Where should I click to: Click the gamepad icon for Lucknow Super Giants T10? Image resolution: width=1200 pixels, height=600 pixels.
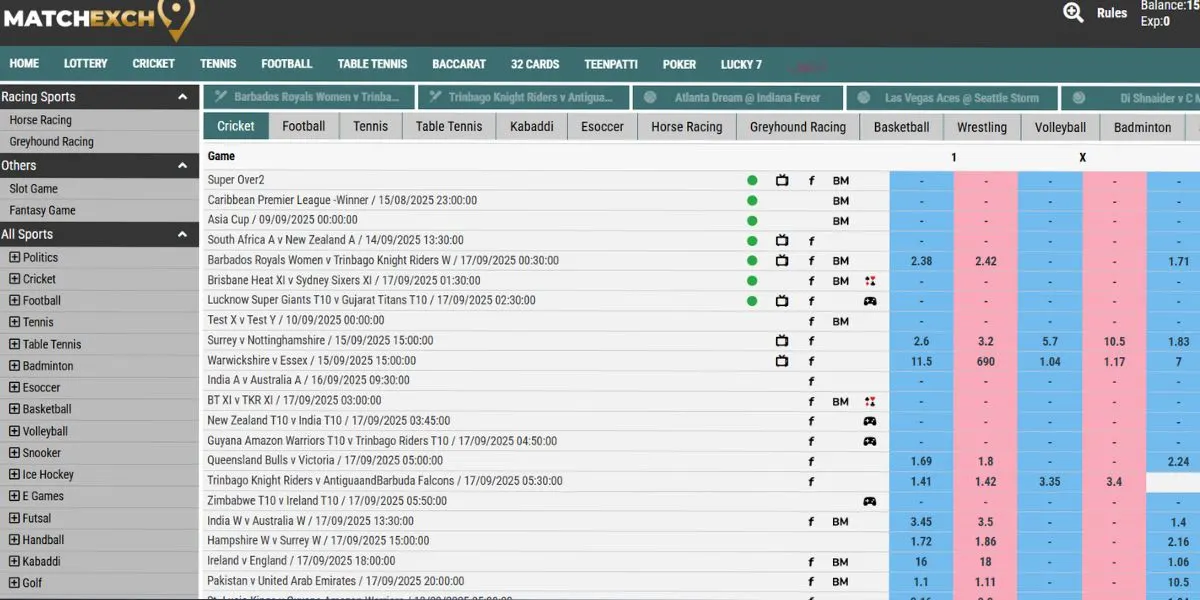[x=870, y=301]
